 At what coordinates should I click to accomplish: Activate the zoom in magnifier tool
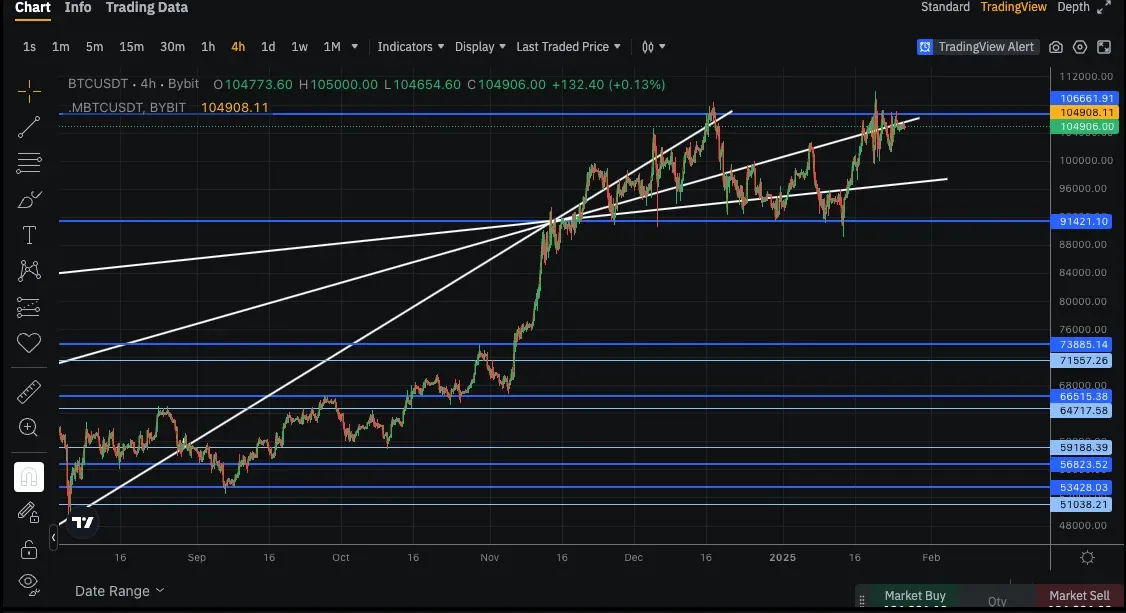[x=29, y=428]
